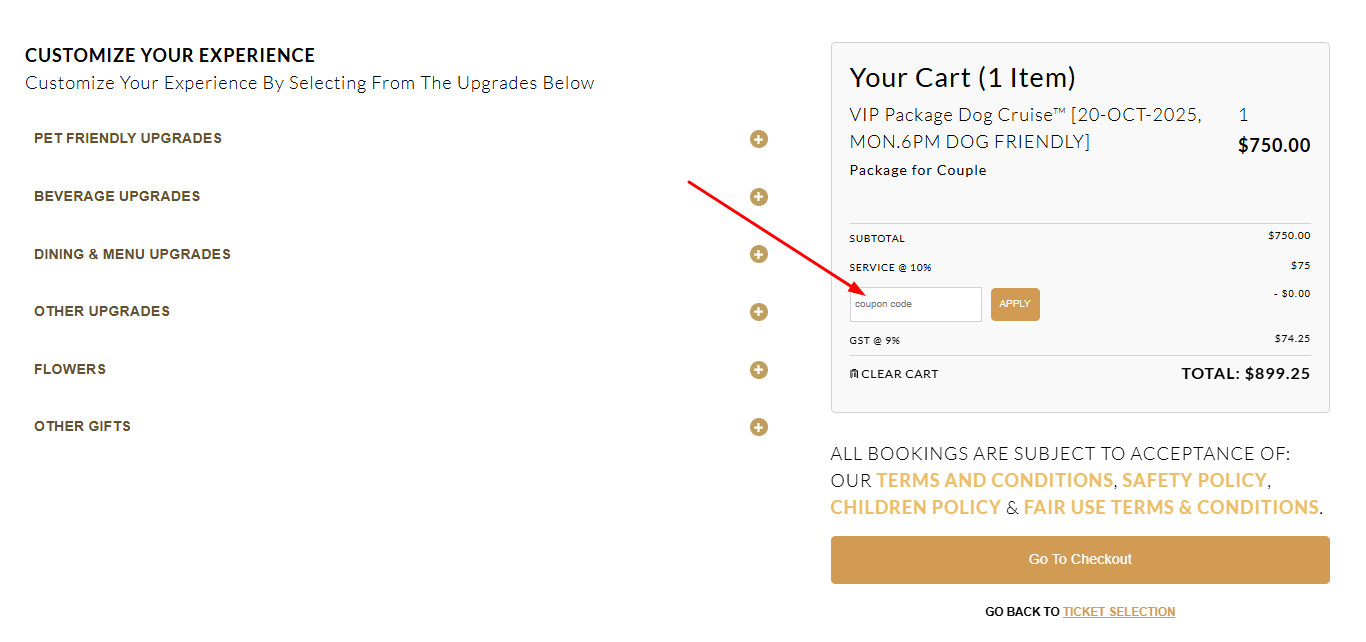Click the plus icon beside Other Upgrades
Viewport: 1366px width, 642px height.
point(759,311)
